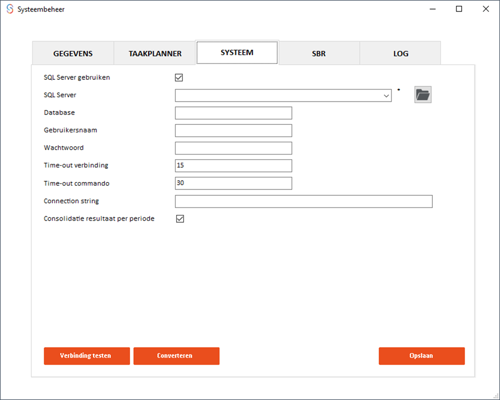Viewport: 500px width, 400px height.
Task: Toggle the SQL Server gebruiken checkbox
Action: point(179,78)
